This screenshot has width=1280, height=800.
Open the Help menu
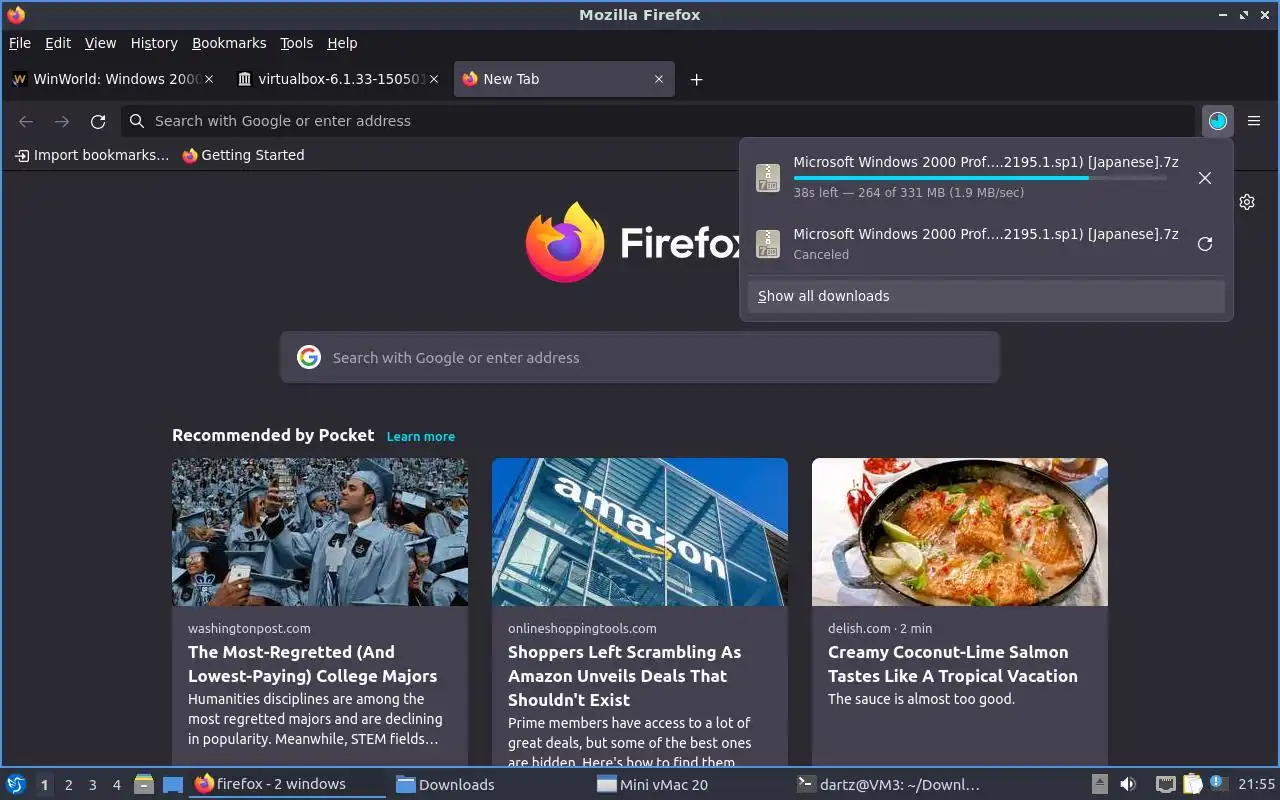(342, 43)
